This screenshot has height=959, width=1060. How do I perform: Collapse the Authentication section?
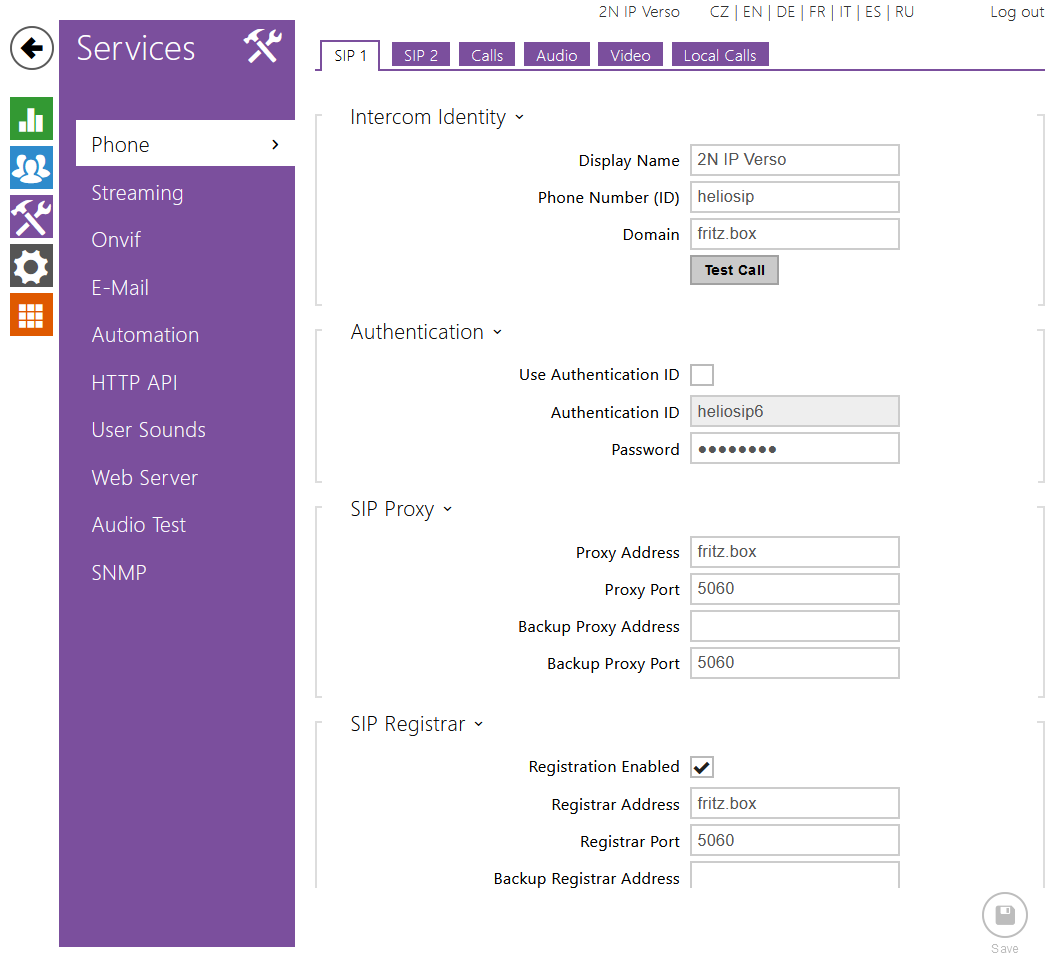coord(497,333)
